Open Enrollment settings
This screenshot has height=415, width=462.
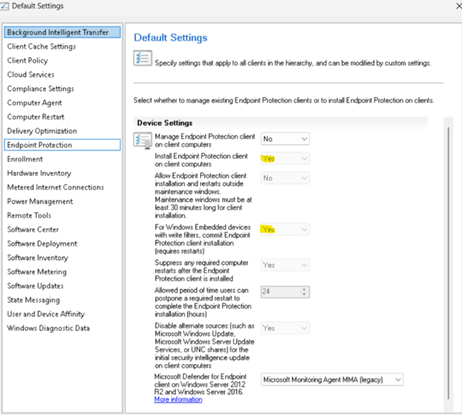(x=25, y=159)
